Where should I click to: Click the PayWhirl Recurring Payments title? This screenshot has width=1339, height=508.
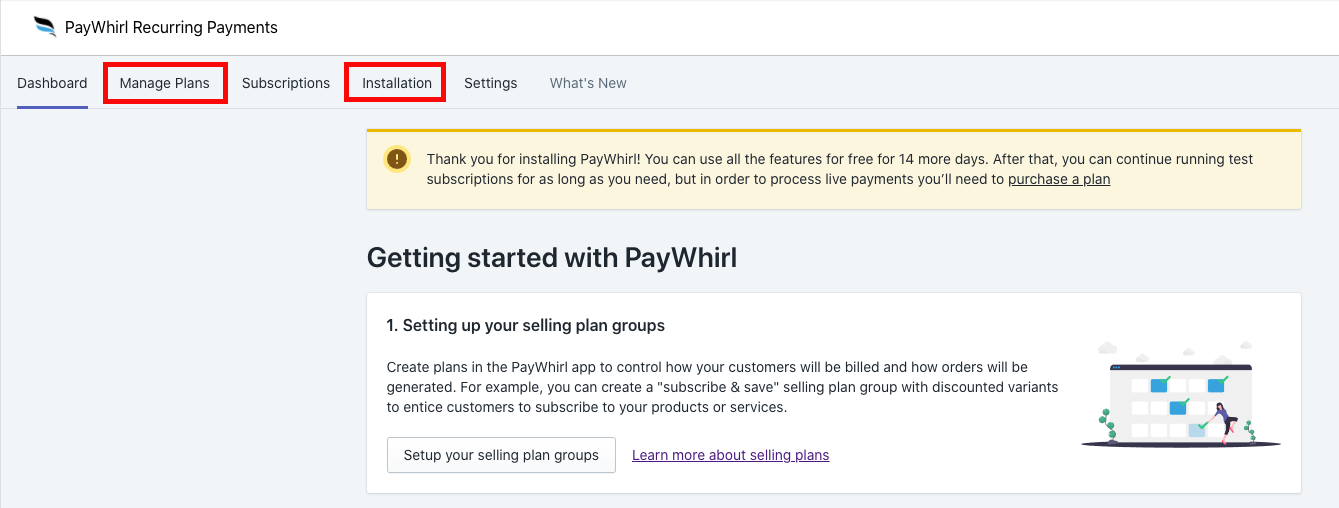[x=171, y=28]
